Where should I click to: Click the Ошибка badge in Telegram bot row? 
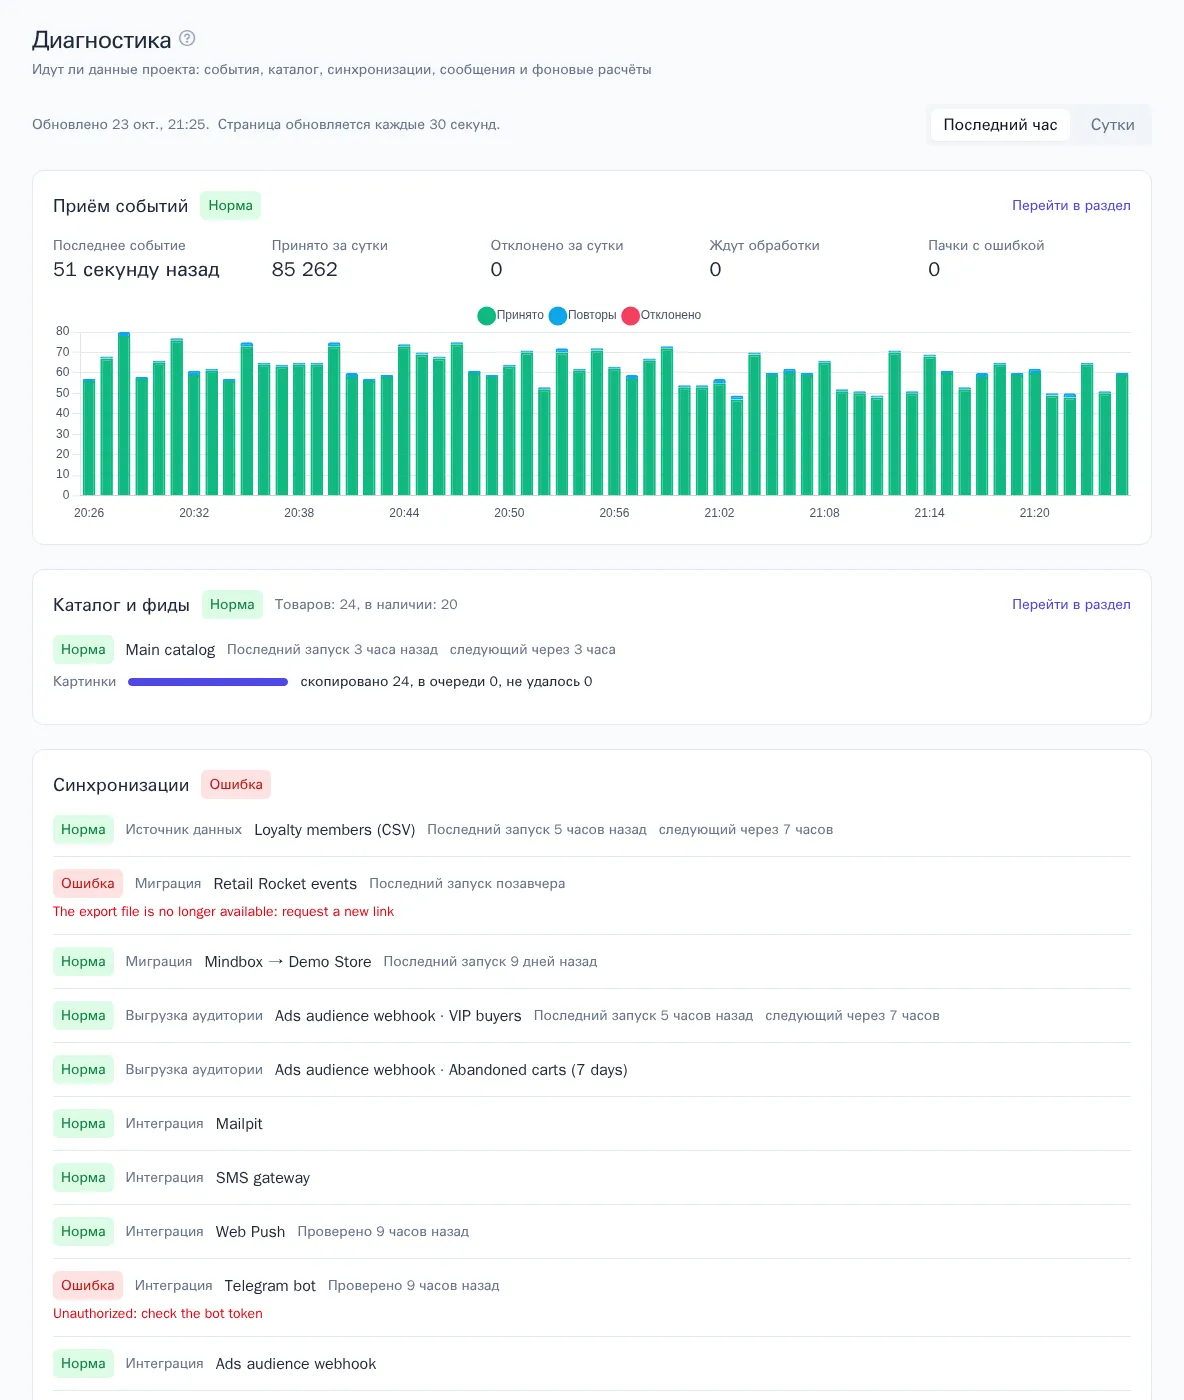[88, 1285]
